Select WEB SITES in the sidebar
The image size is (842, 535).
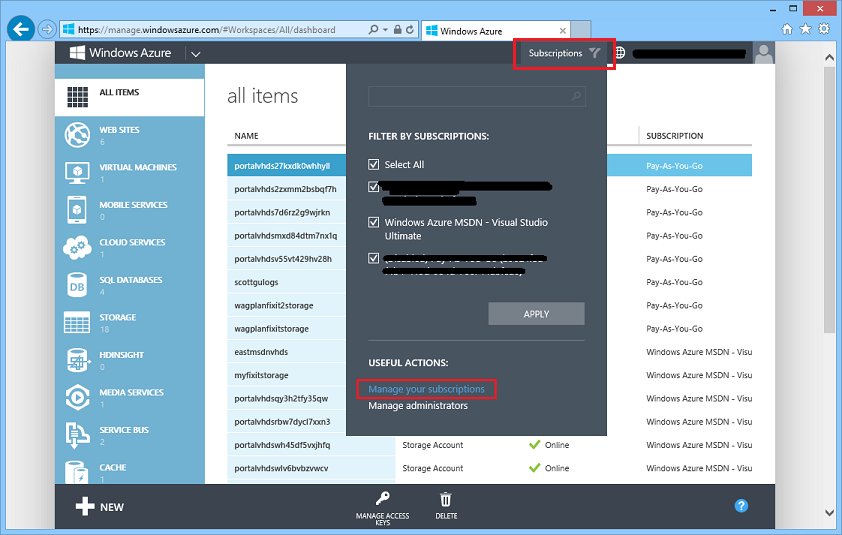129,135
